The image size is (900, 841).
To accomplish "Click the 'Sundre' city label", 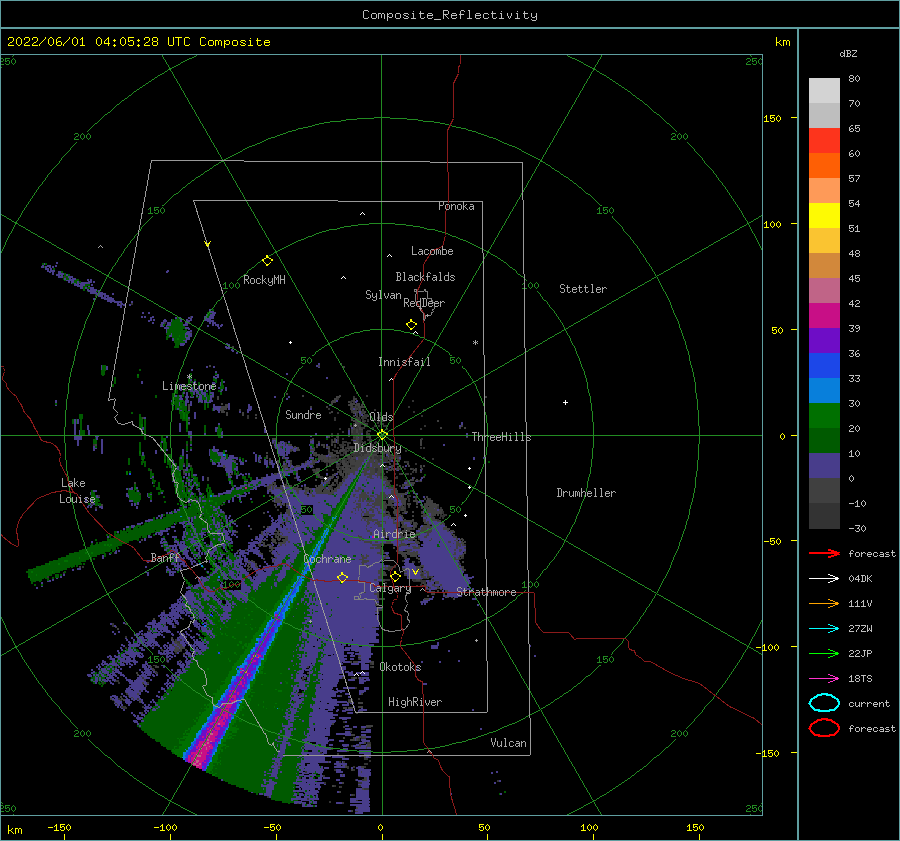I will click(303, 414).
